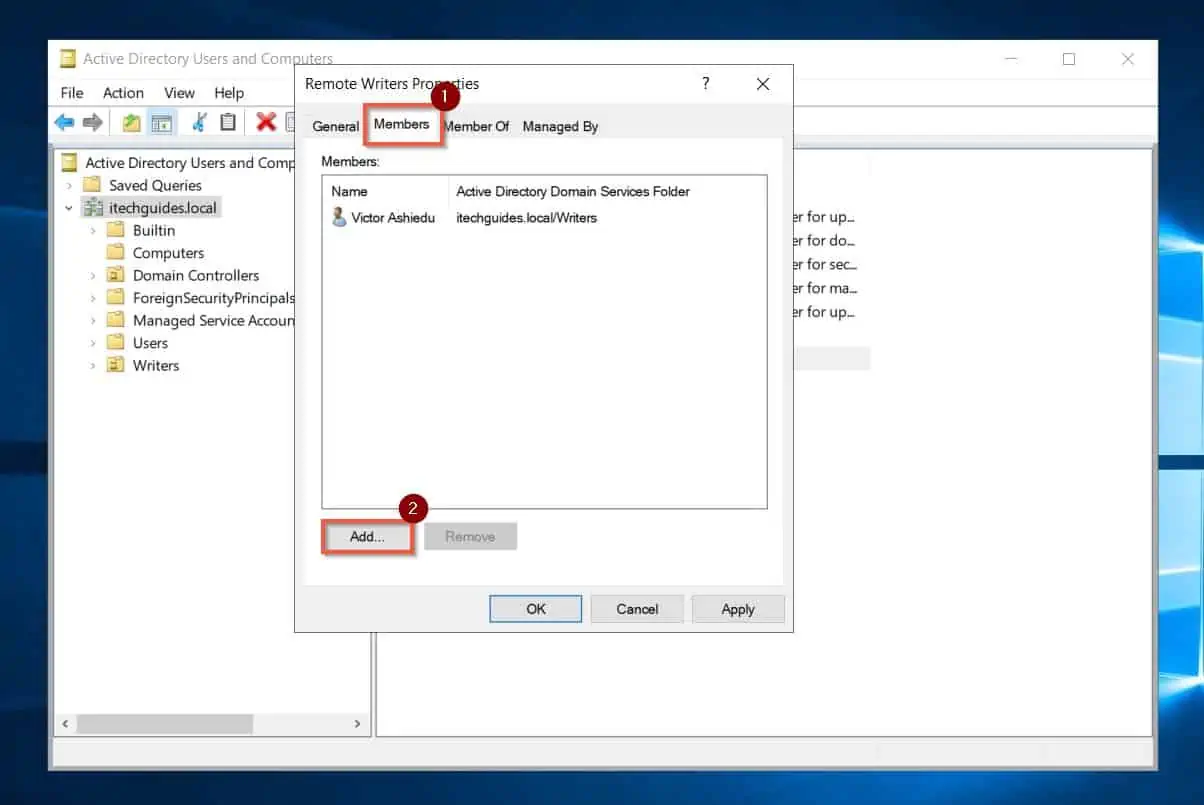Expand the Users container node
The image size is (1204, 805).
point(93,343)
